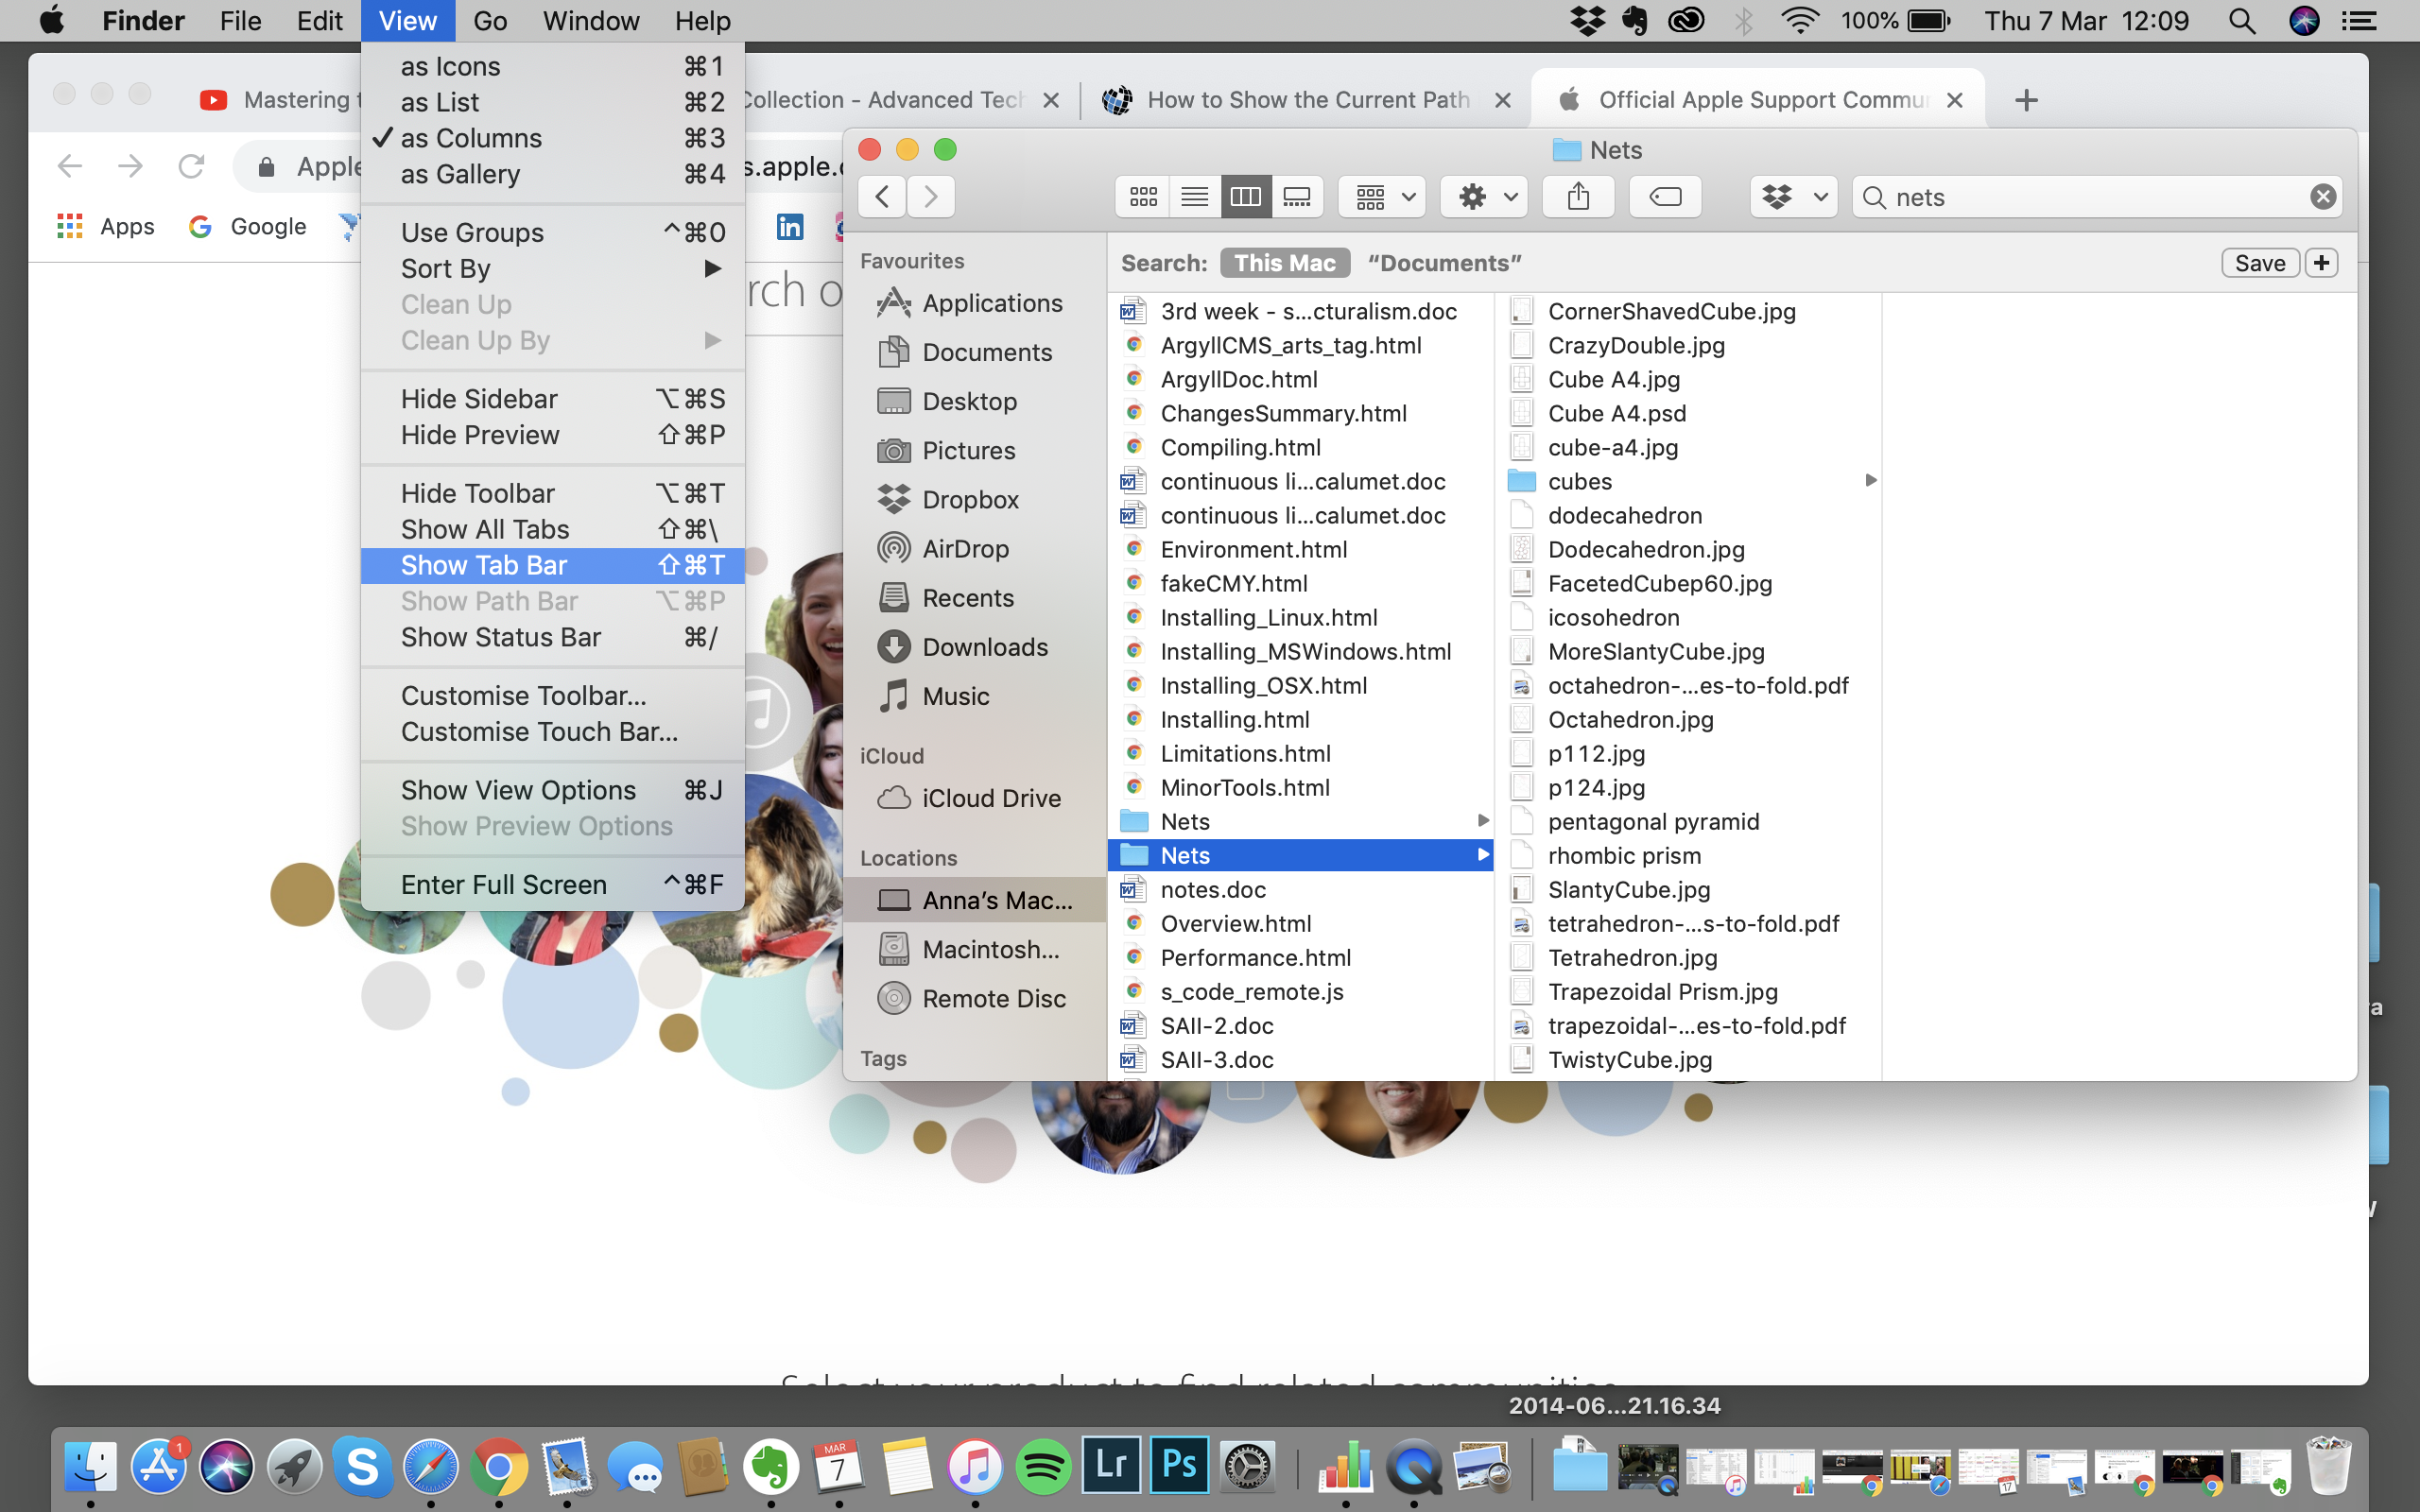2420x1512 pixels.
Task: Switch Finder to icon view button
Action: click(x=1143, y=197)
